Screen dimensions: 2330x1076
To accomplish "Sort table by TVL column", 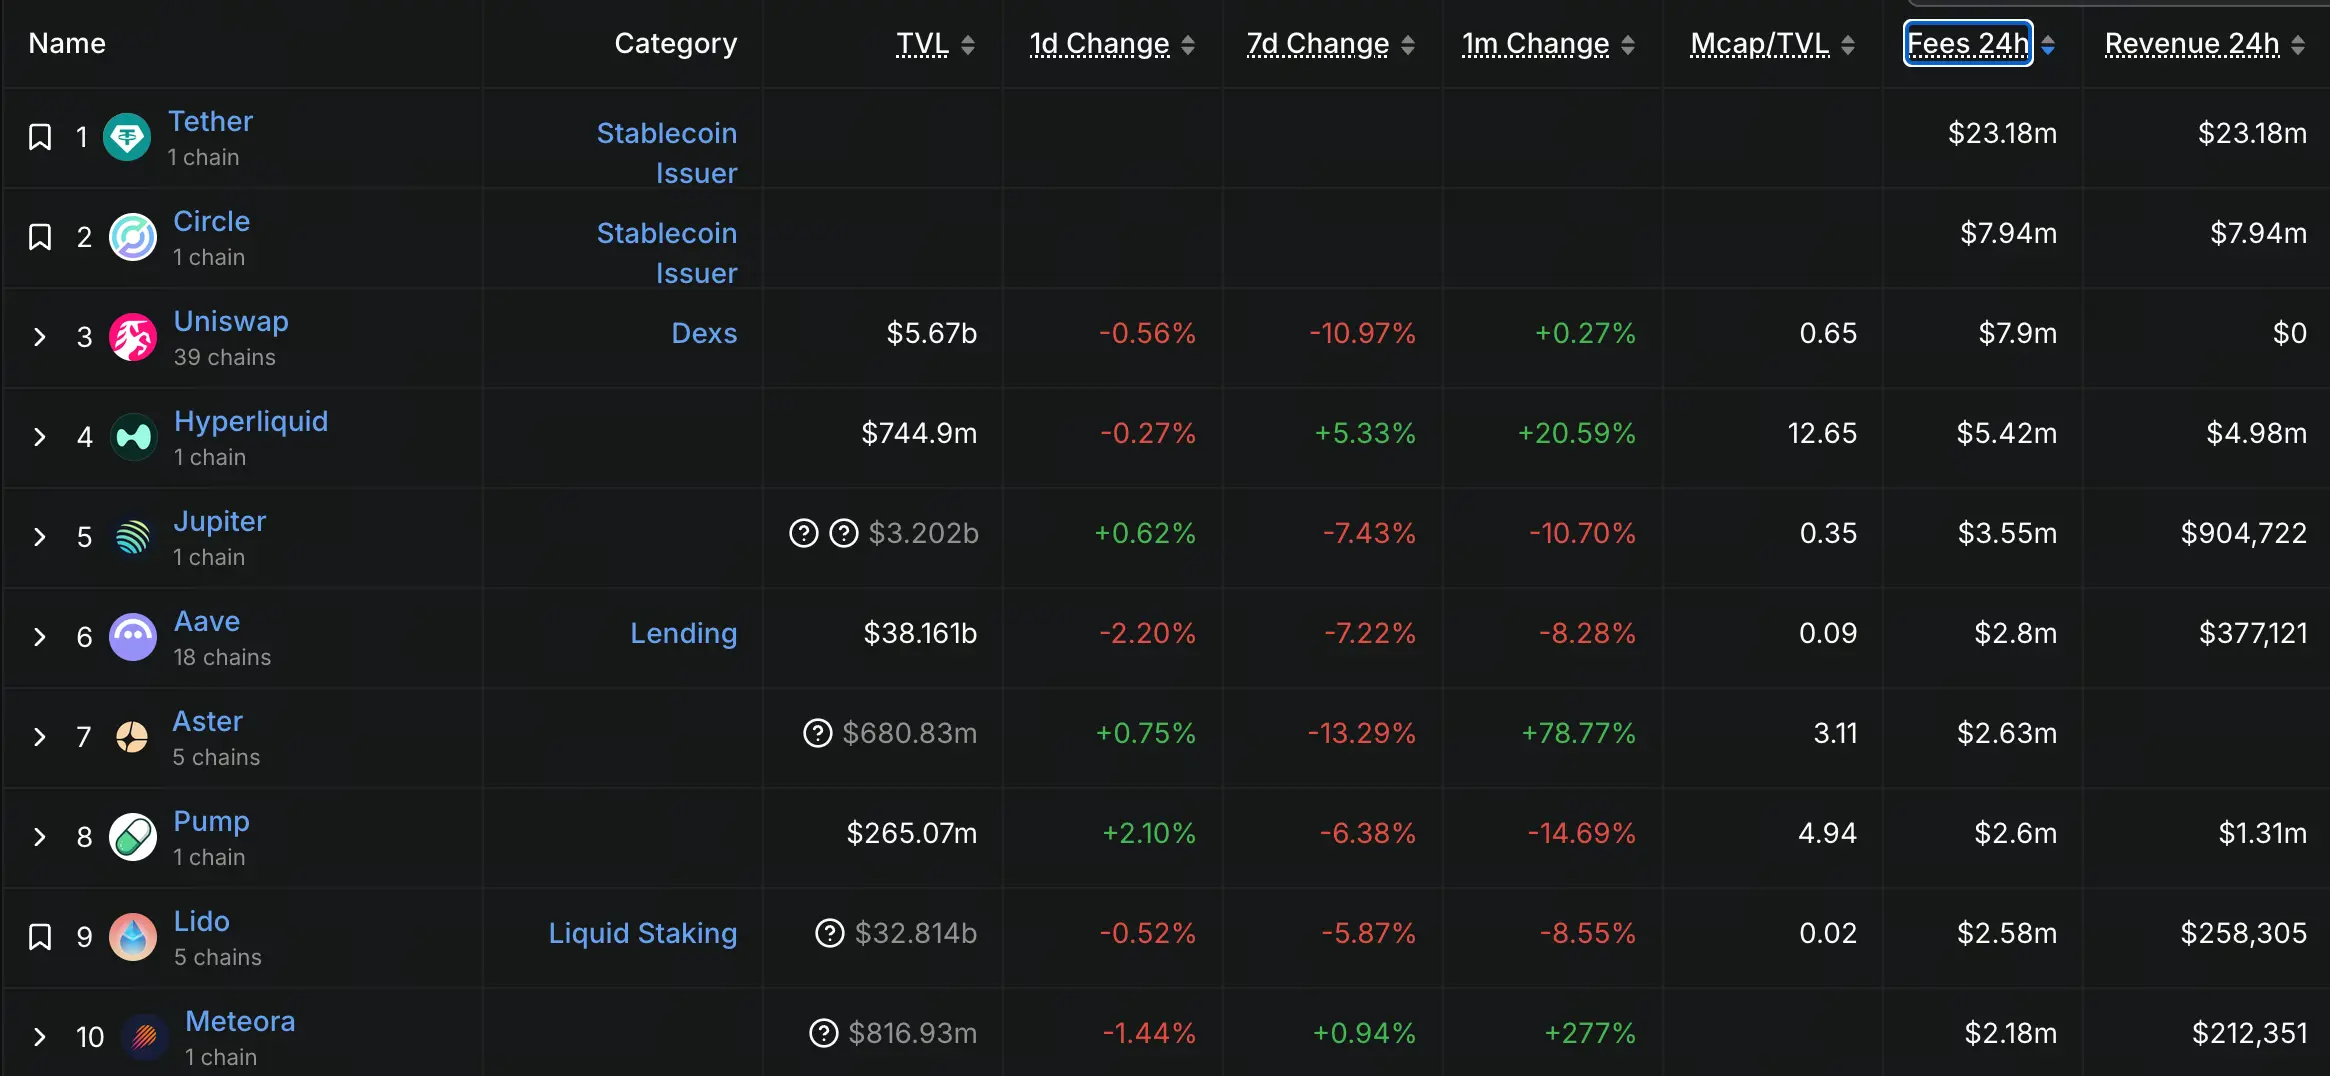I will click(x=923, y=44).
